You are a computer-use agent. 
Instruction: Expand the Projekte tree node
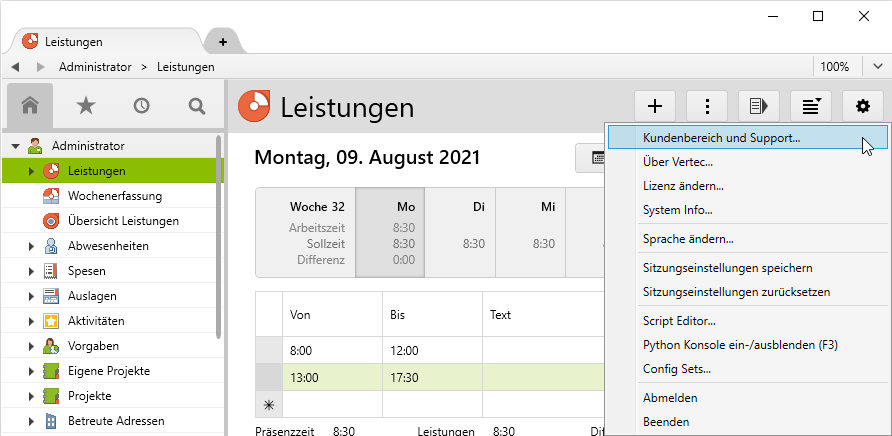coord(31,396)
